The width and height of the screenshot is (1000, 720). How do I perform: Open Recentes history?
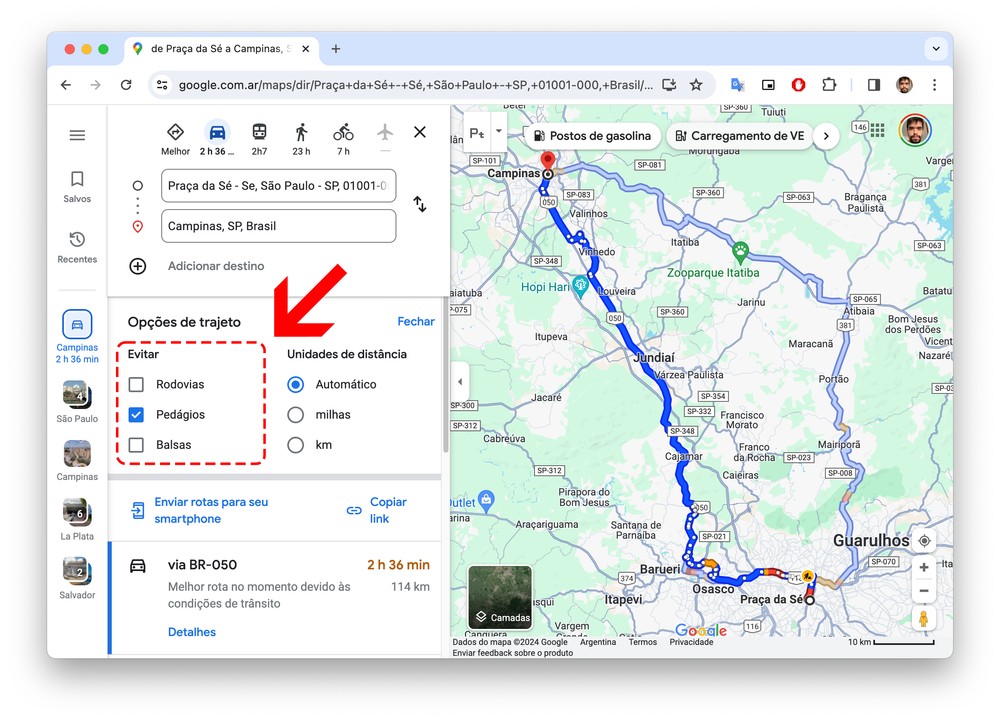click(x=77, y=247)
